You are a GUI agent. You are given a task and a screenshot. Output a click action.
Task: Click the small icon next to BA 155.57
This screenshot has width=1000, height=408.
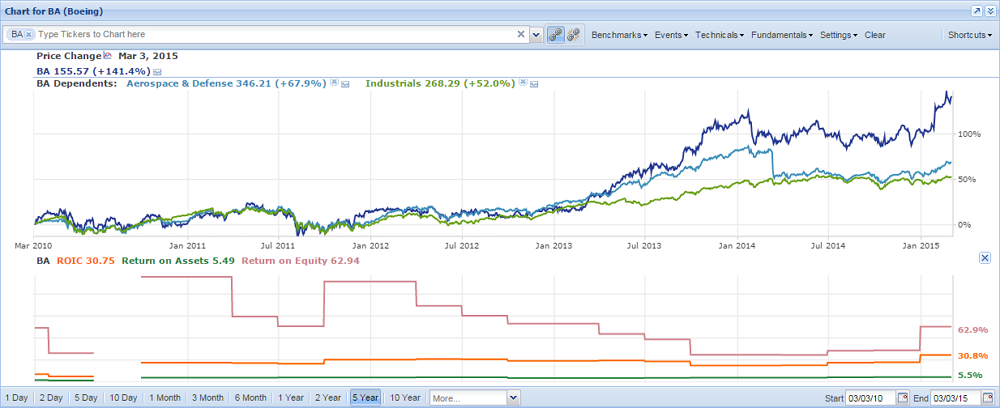(x=156, y=71)
